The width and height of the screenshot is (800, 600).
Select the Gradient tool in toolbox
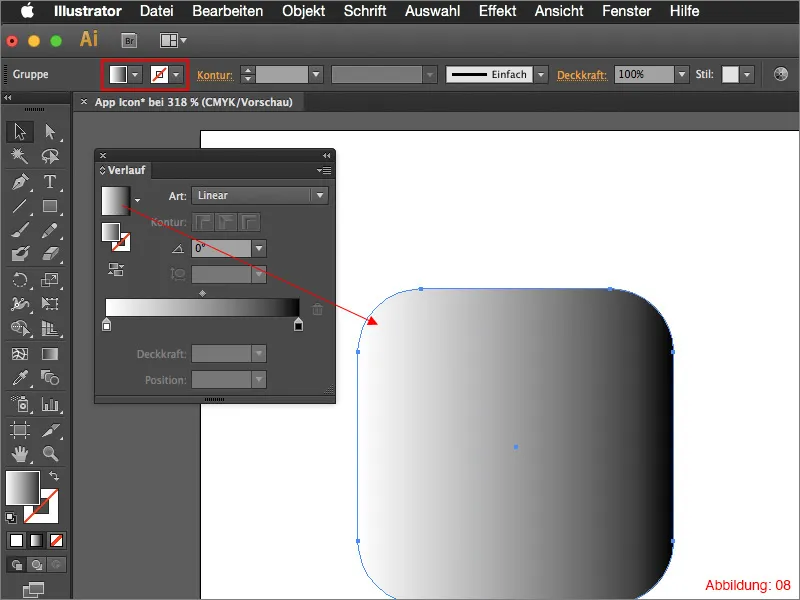coord(49,354)
